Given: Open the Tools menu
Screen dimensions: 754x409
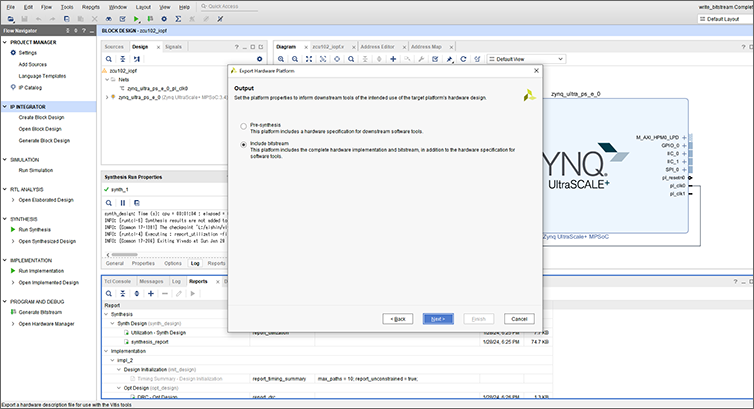Looking at the screenshot, I should [67, 7].
